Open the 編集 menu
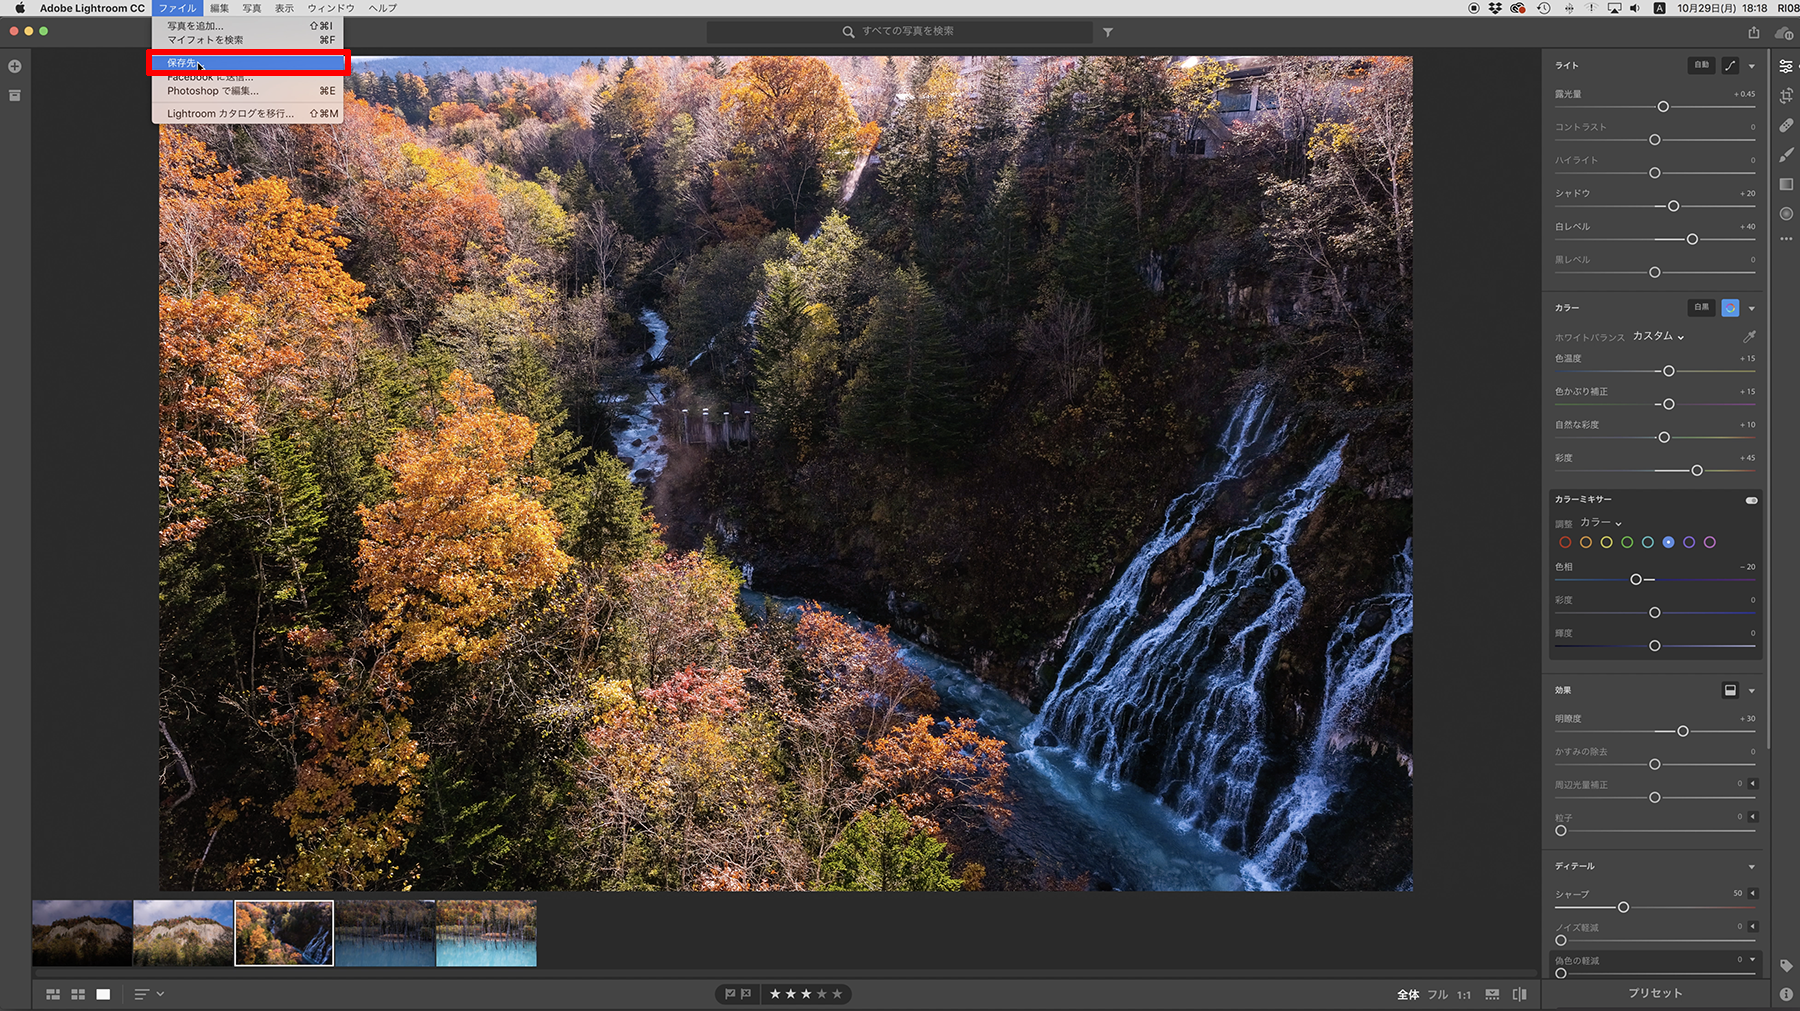 click(x=219, y=8)
